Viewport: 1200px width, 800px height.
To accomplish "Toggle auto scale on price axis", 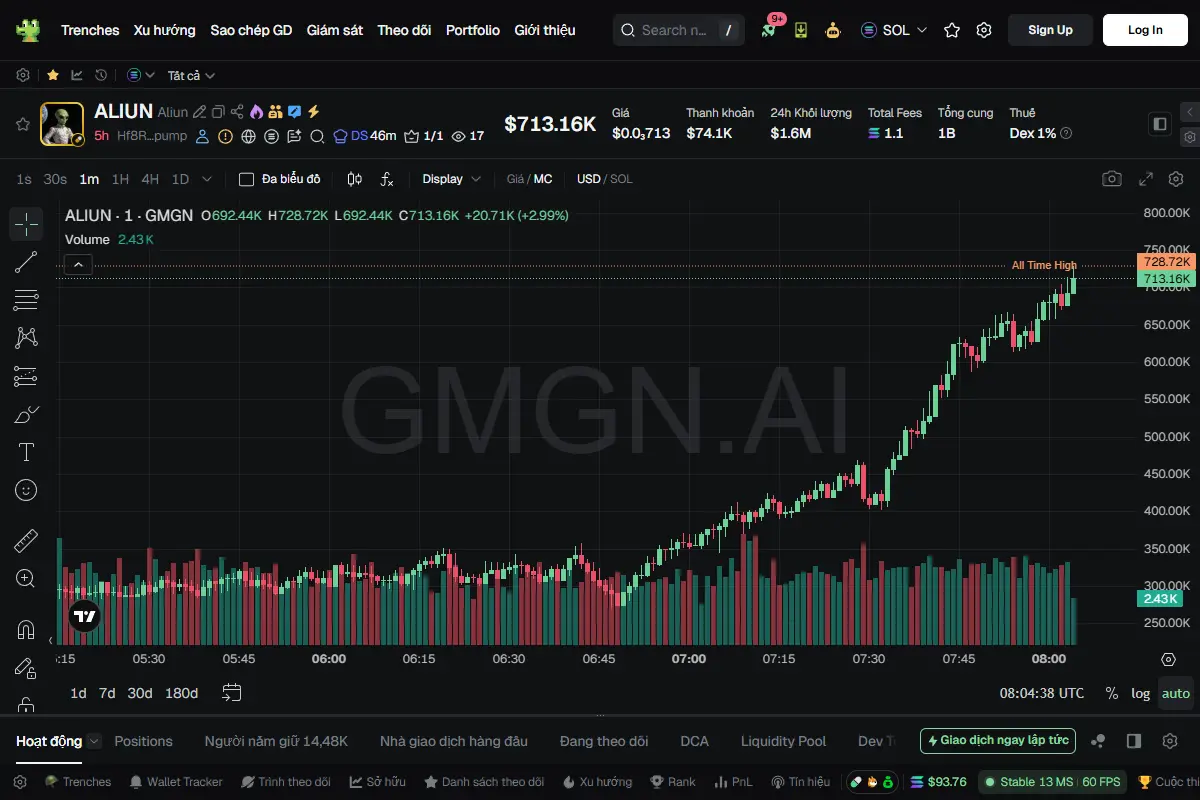I will (x=1176, y=693).
